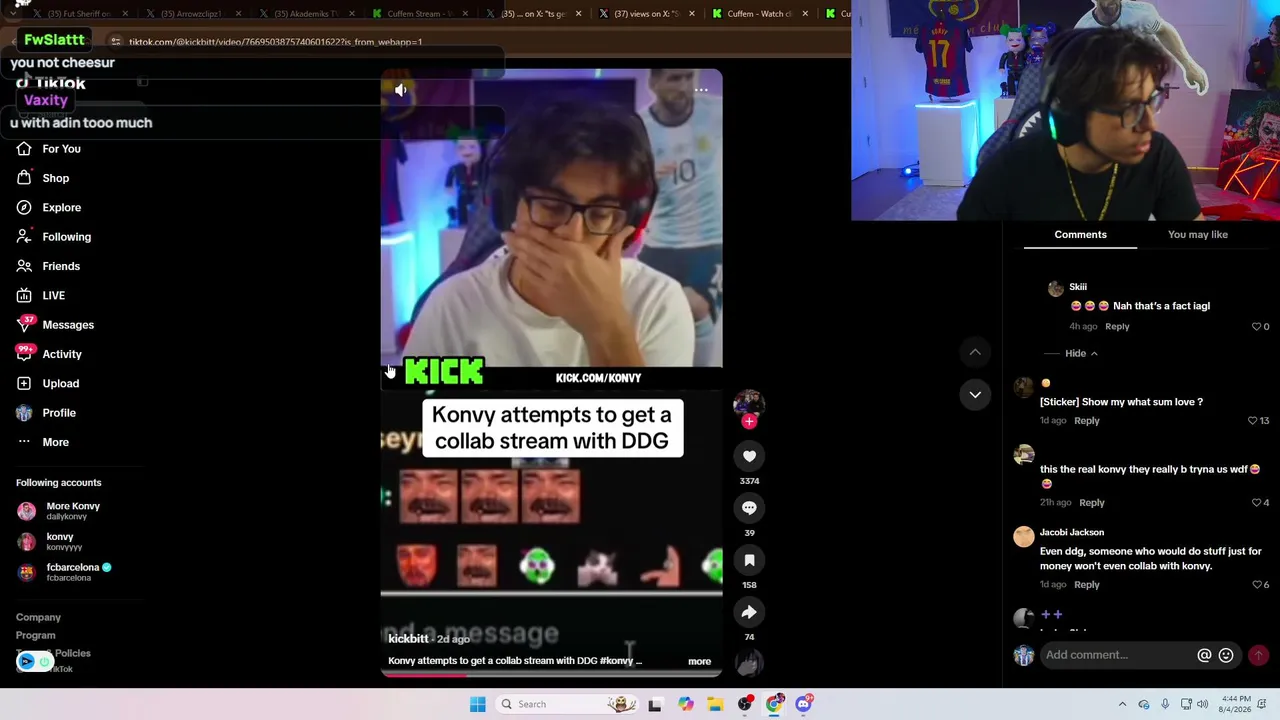The height and width of the screenshot is (720, 1280).
Task: Open the kickbitt username on the video
Action: (408, 639)
